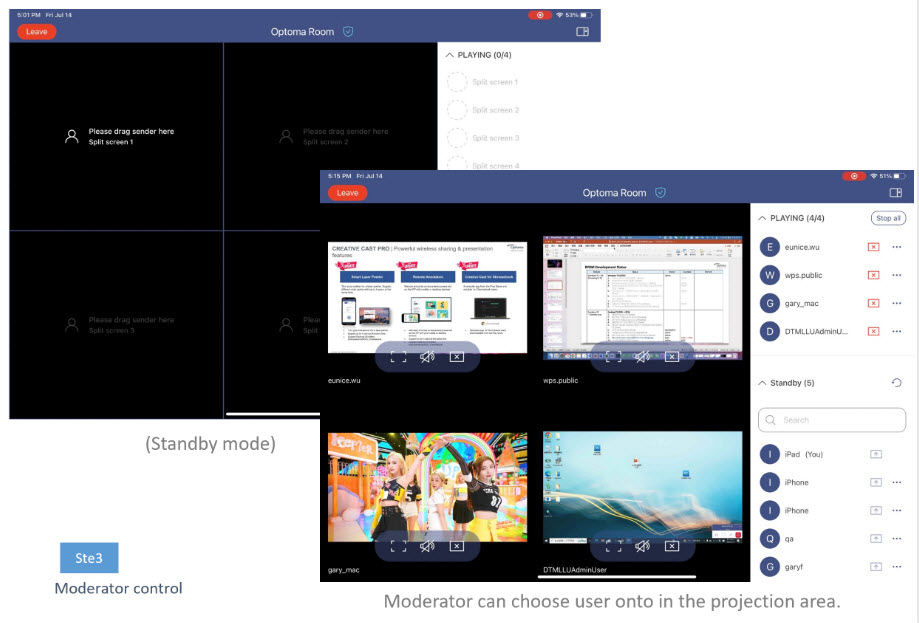Click the recording indicator in back status bar
Image resolution: width=919 pixels, height=623 pixels.
click(540, 15)
